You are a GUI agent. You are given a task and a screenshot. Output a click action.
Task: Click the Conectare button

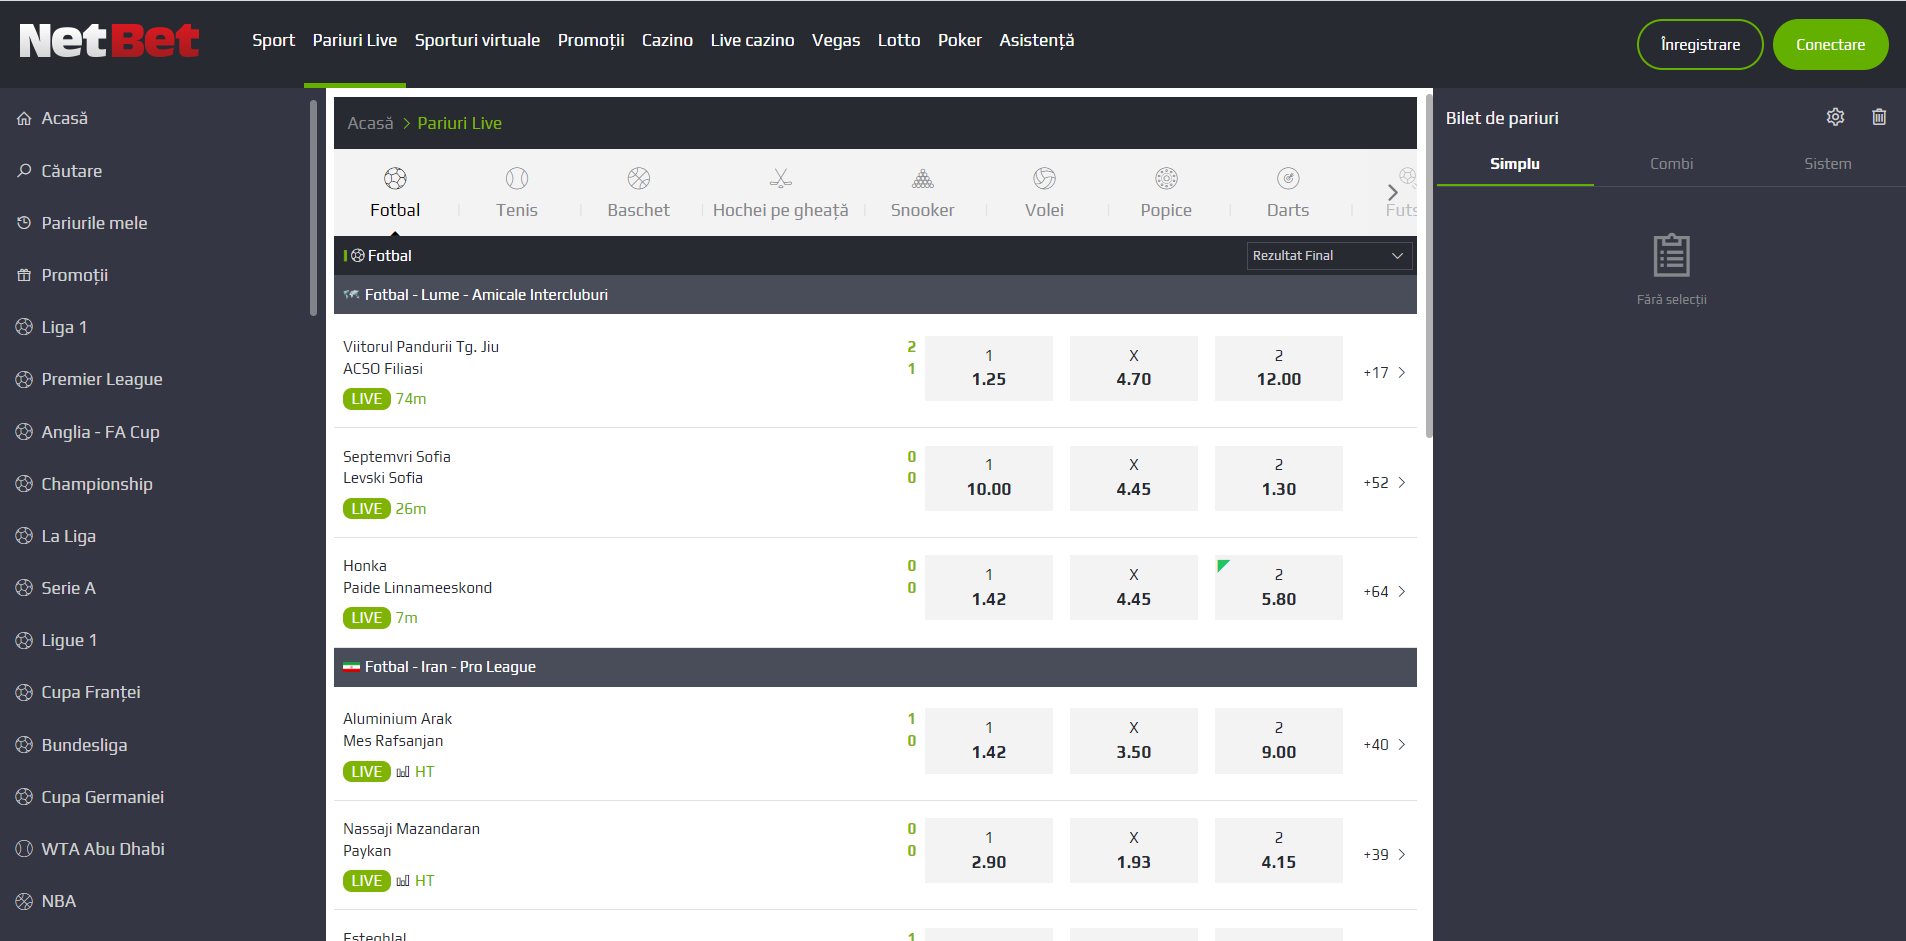pyautogui.click(x=1830, y=45)
